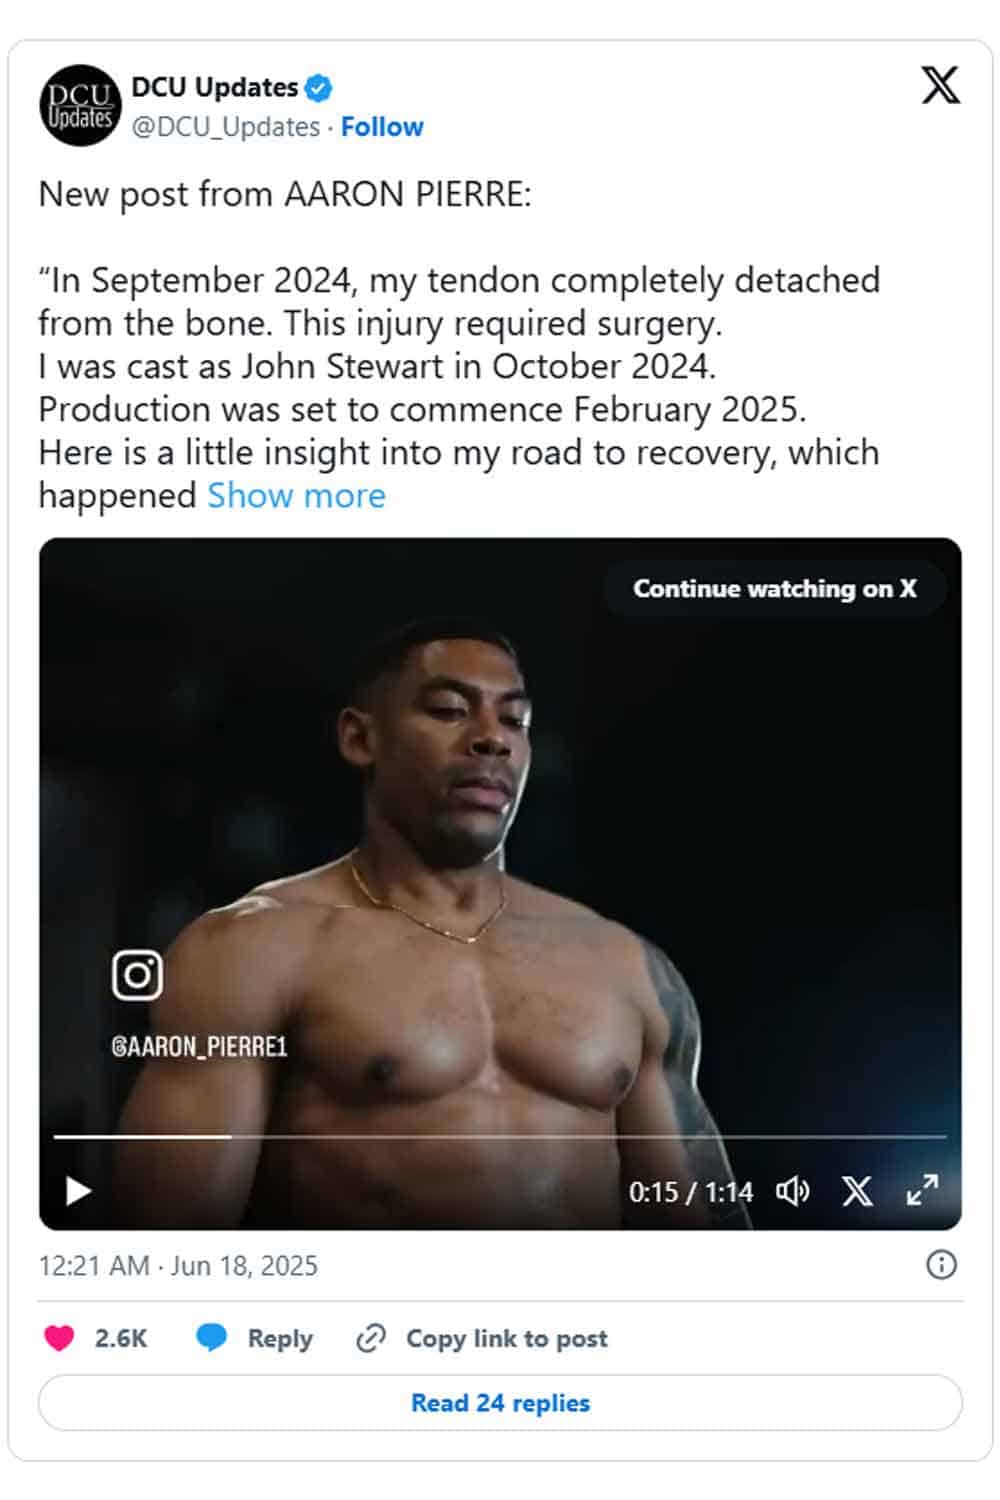Click the chain link copy icon
Image resolution: width=1000 pixels, height=1500 pixels.
[x=371, y=1338]
